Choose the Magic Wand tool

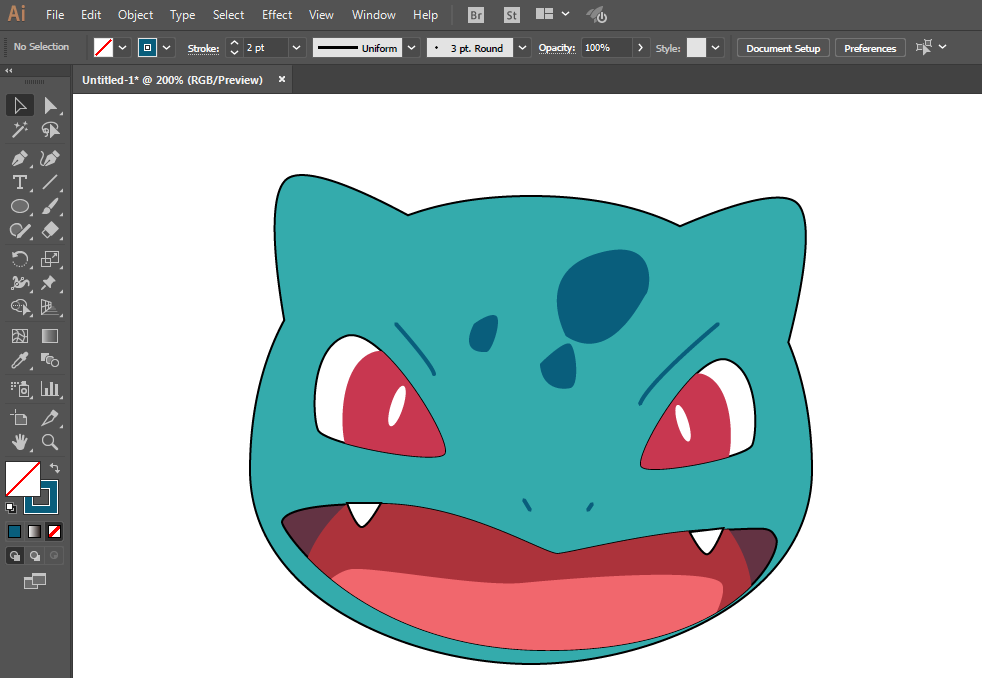(x=19, y=130)
